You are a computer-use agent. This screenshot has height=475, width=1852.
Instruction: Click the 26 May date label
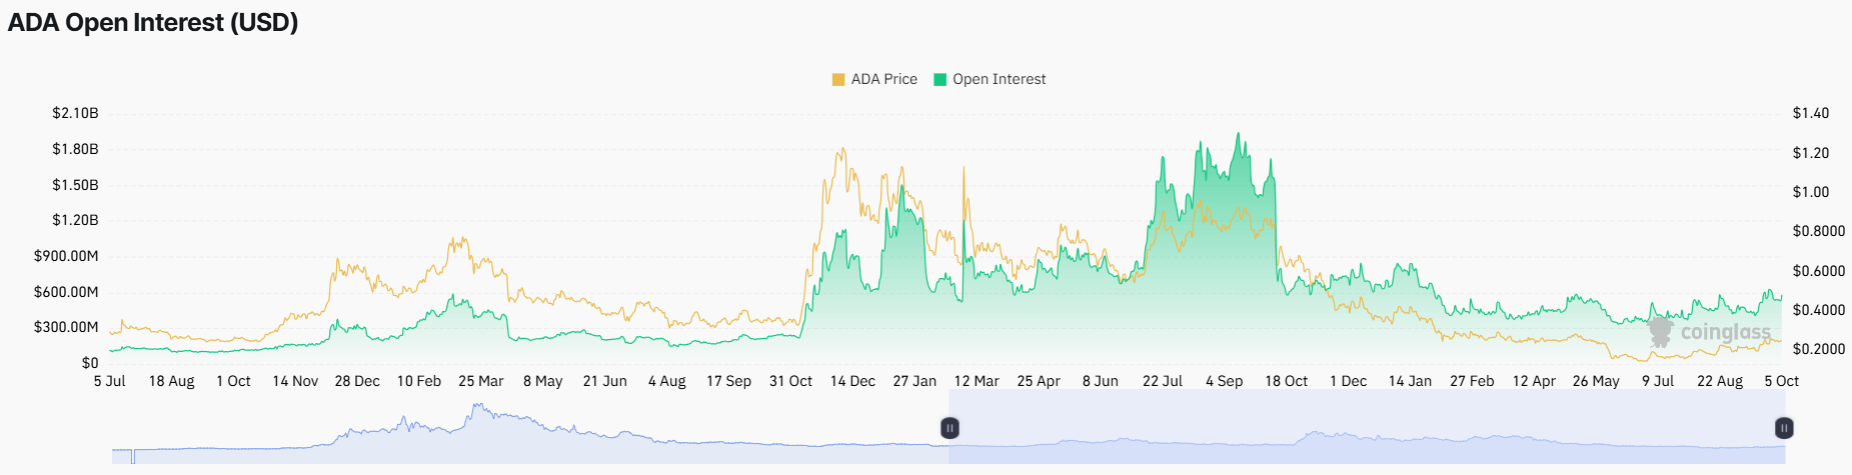pyautogui.click(x=1596, y=381)
